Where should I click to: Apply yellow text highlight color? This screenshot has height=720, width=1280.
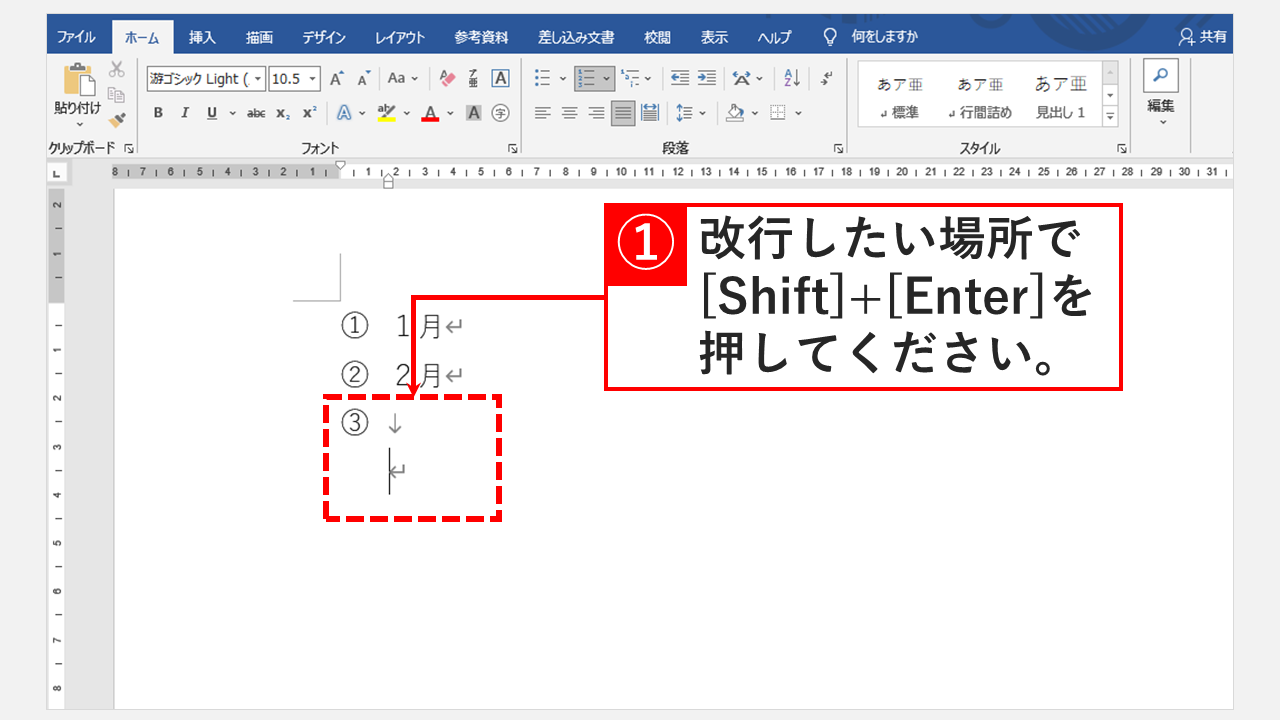click(387, 113)
